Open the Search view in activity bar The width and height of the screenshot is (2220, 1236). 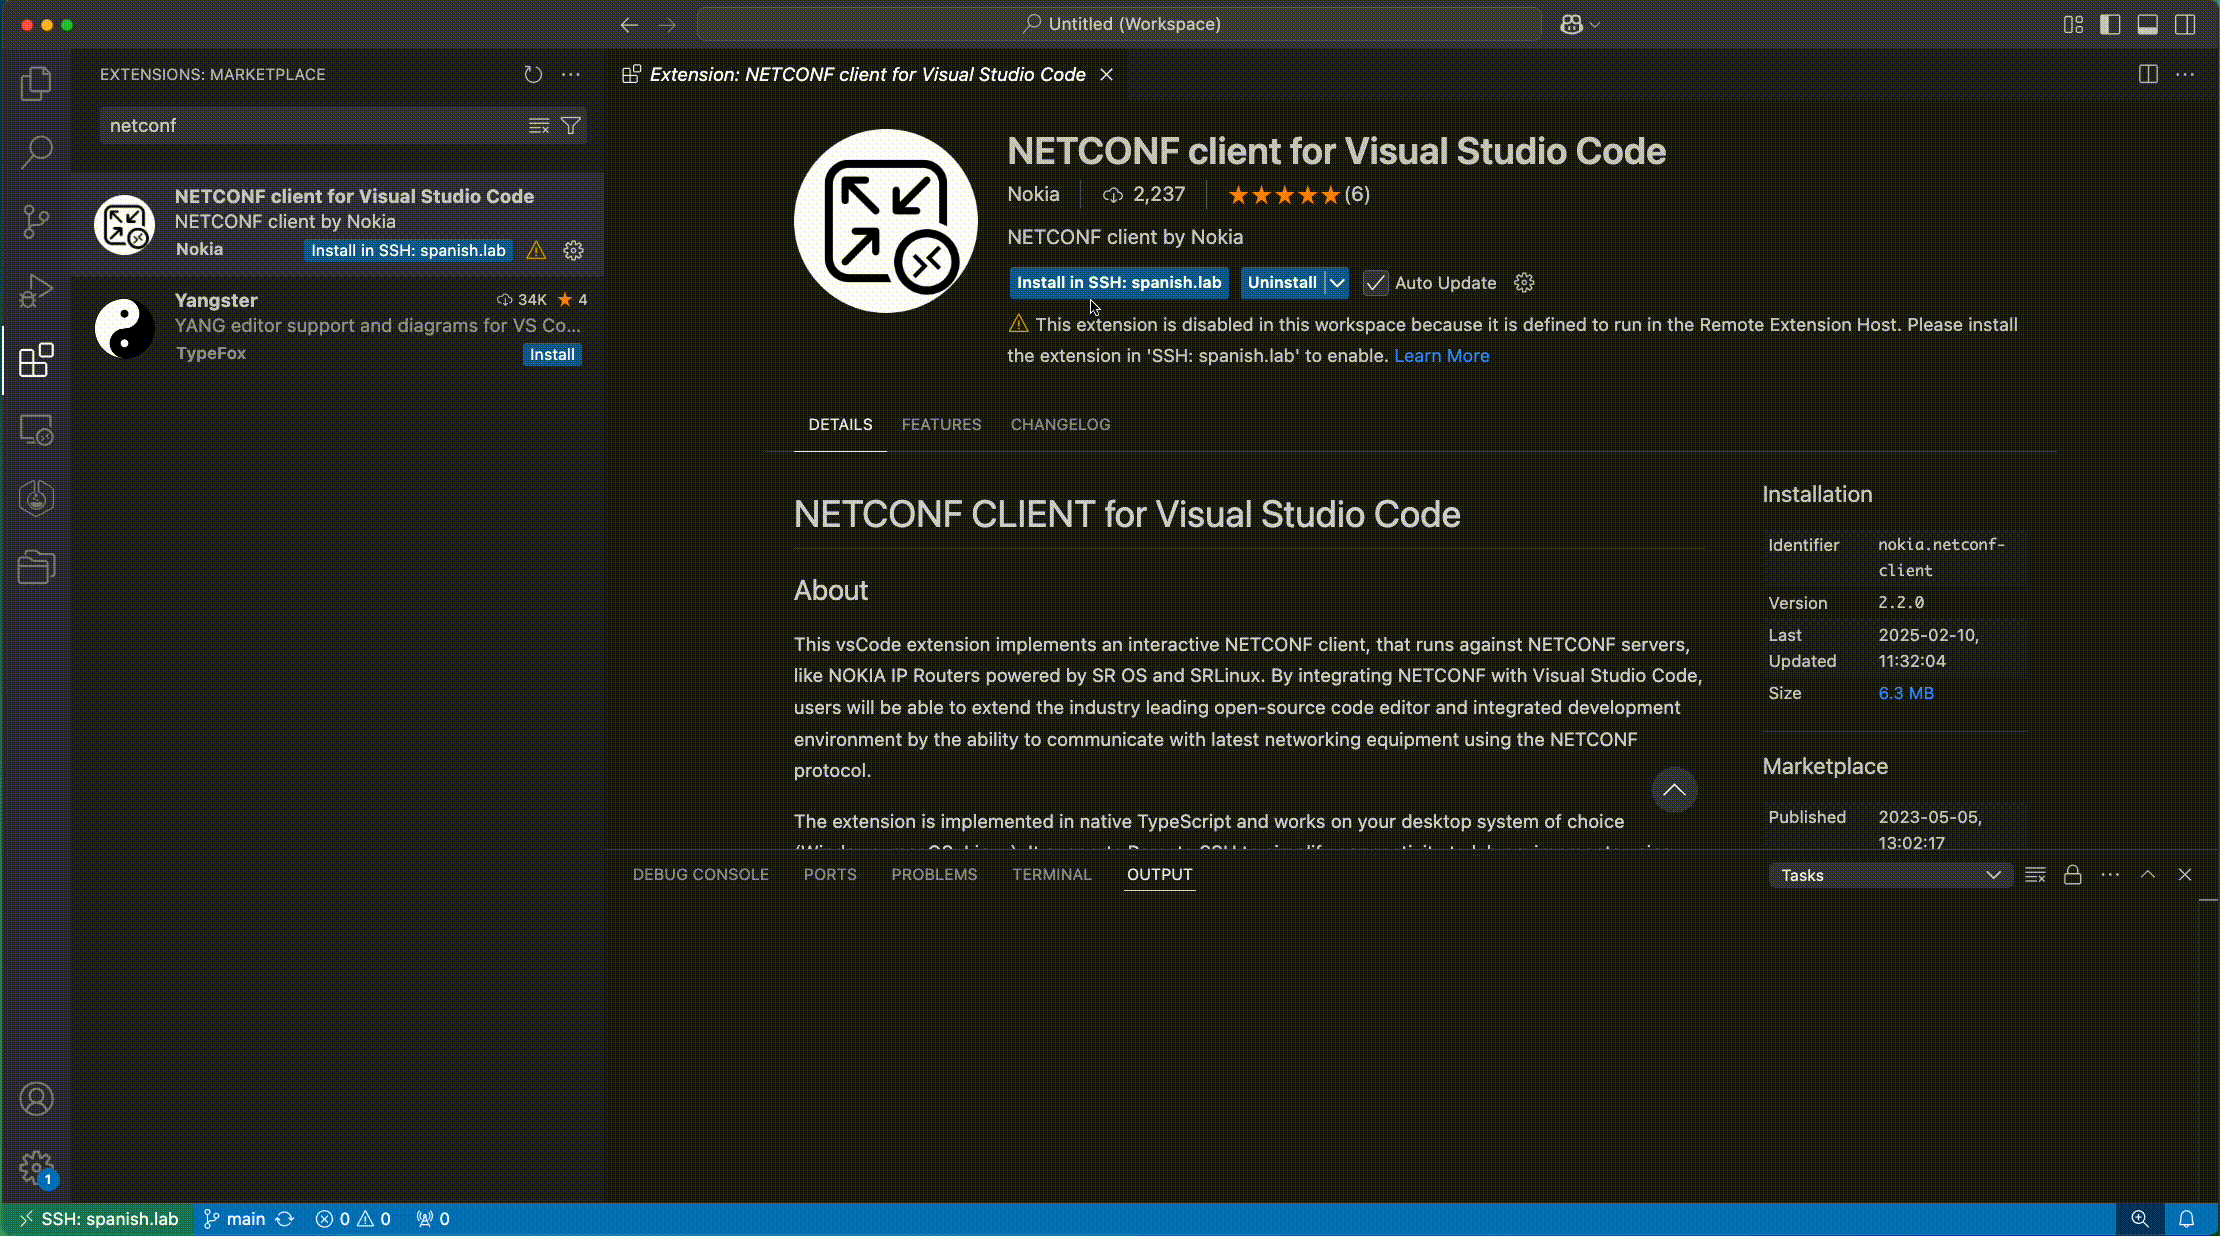pyautogui.click(x=36, y=152)
